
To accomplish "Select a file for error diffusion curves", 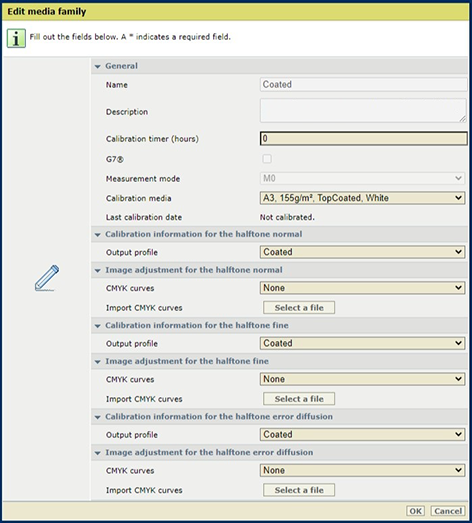I will (x=299, y=490).
